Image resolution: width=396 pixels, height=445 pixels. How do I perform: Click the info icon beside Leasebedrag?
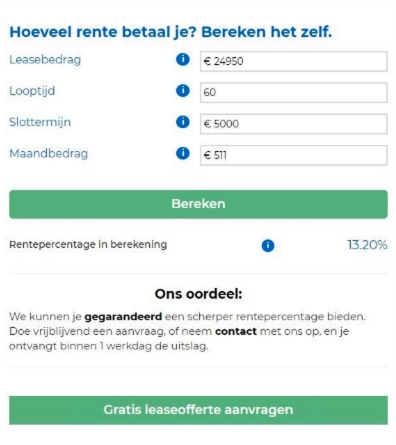click(x=183, y=60)
